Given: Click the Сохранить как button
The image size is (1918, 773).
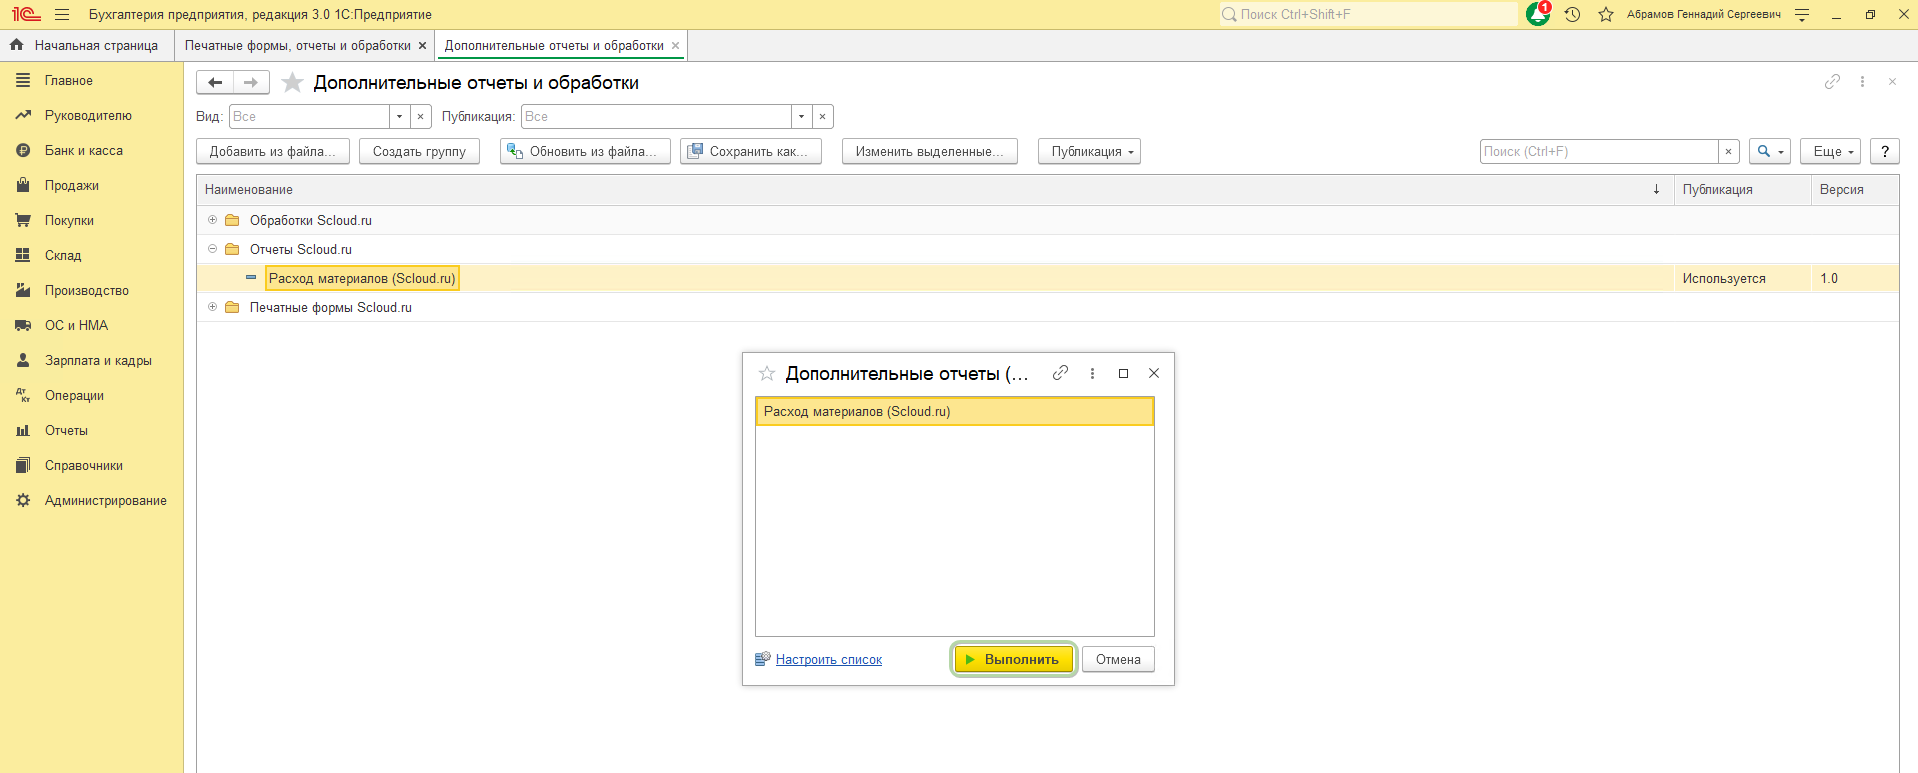Looking at the screenshot, I should point(751,152).
